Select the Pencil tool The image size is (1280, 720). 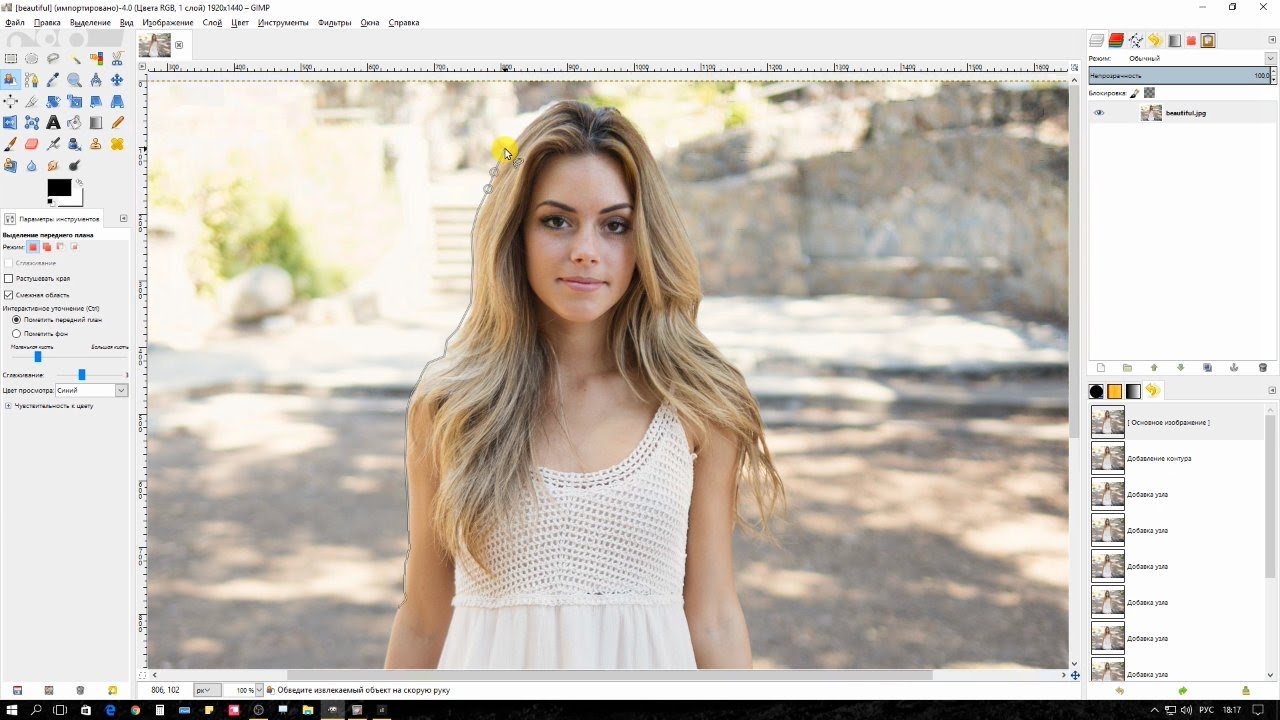(117, 122)
